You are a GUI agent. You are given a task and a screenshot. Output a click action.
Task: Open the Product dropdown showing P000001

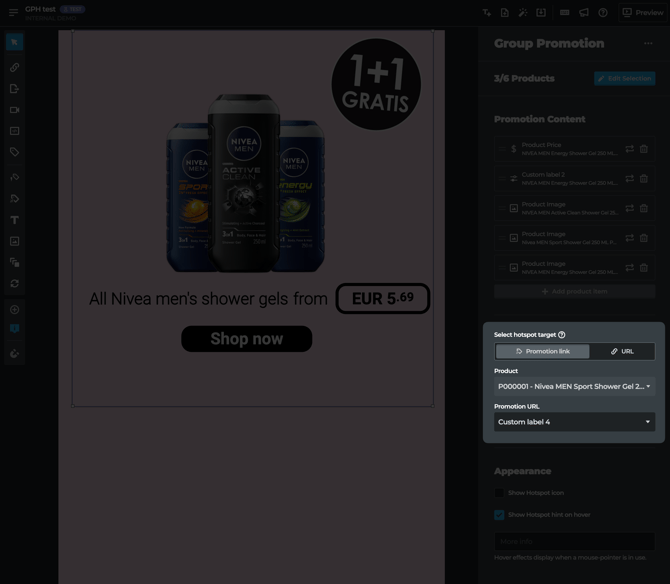point(574,386)
